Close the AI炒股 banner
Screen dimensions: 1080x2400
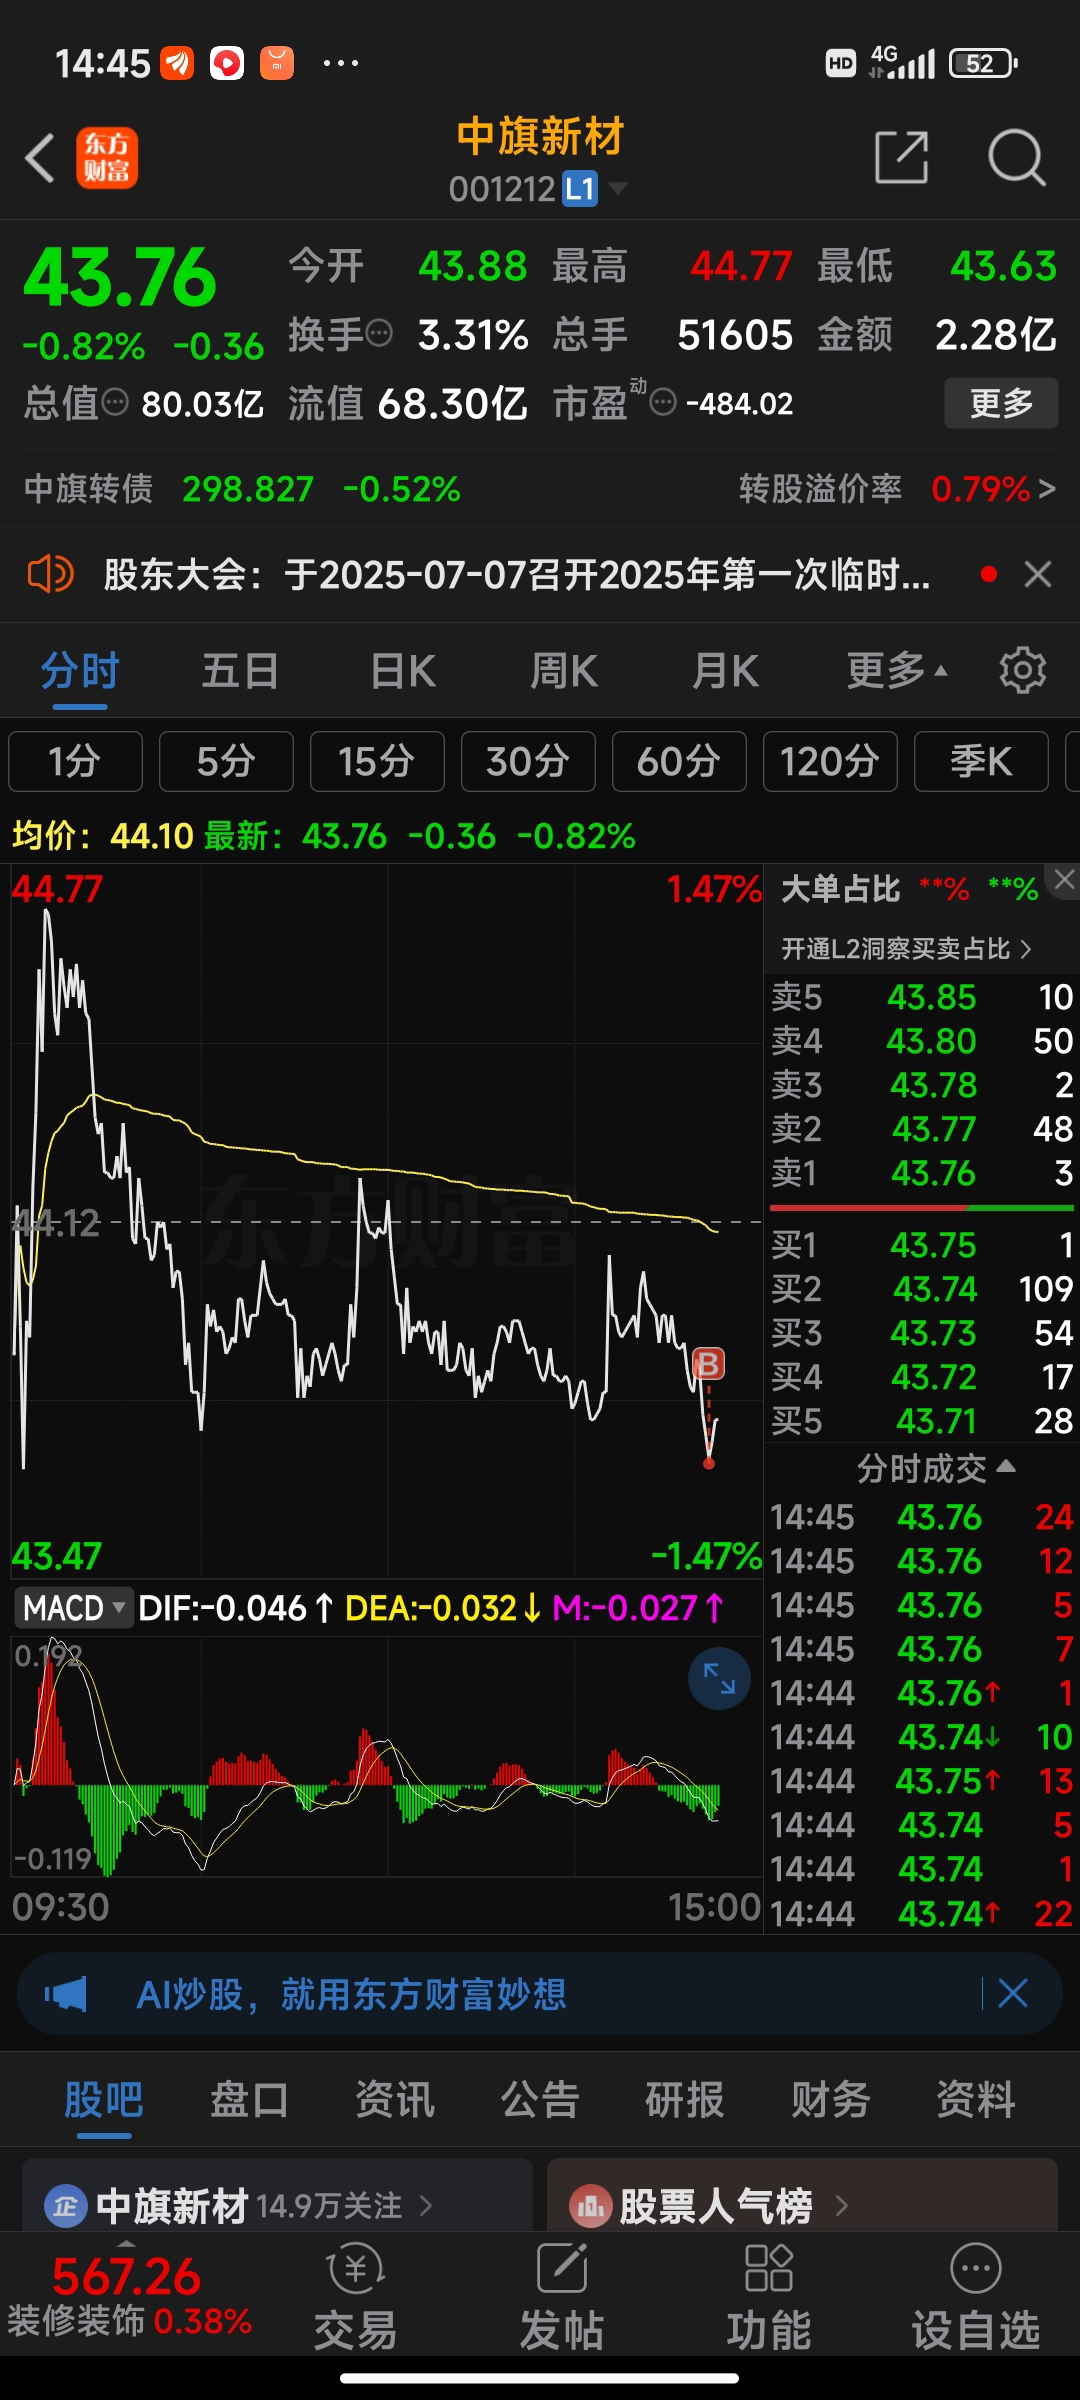(1013, 1994)
